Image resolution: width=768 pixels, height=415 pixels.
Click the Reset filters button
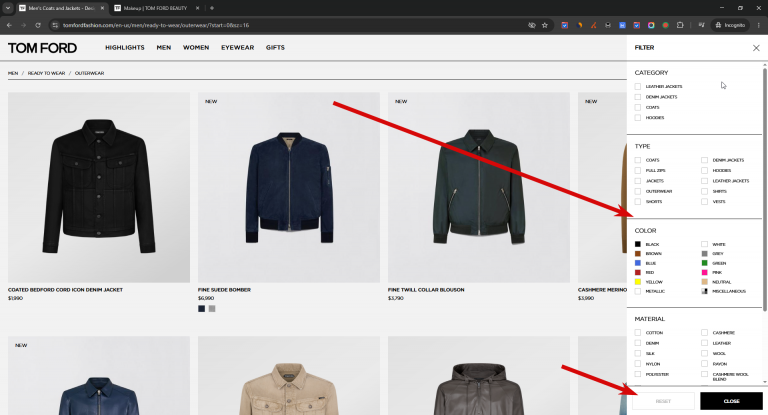pyautogui.click(x=663, y=401)
